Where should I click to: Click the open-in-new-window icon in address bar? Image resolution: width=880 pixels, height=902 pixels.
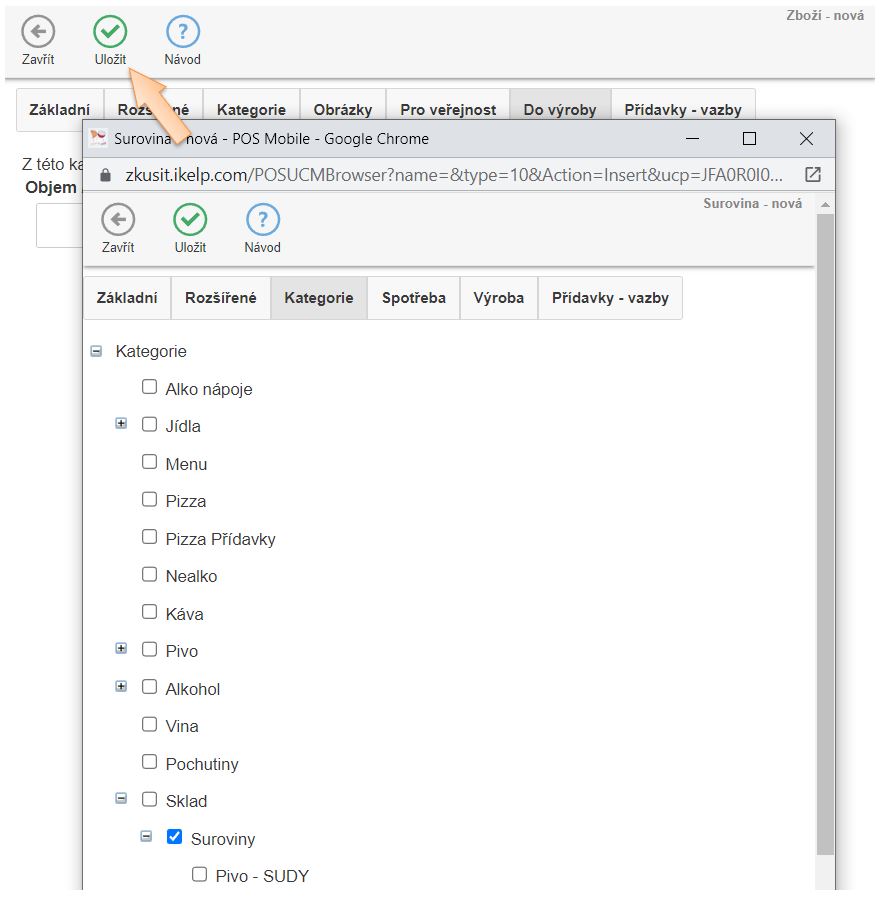[x=812, y=174]
